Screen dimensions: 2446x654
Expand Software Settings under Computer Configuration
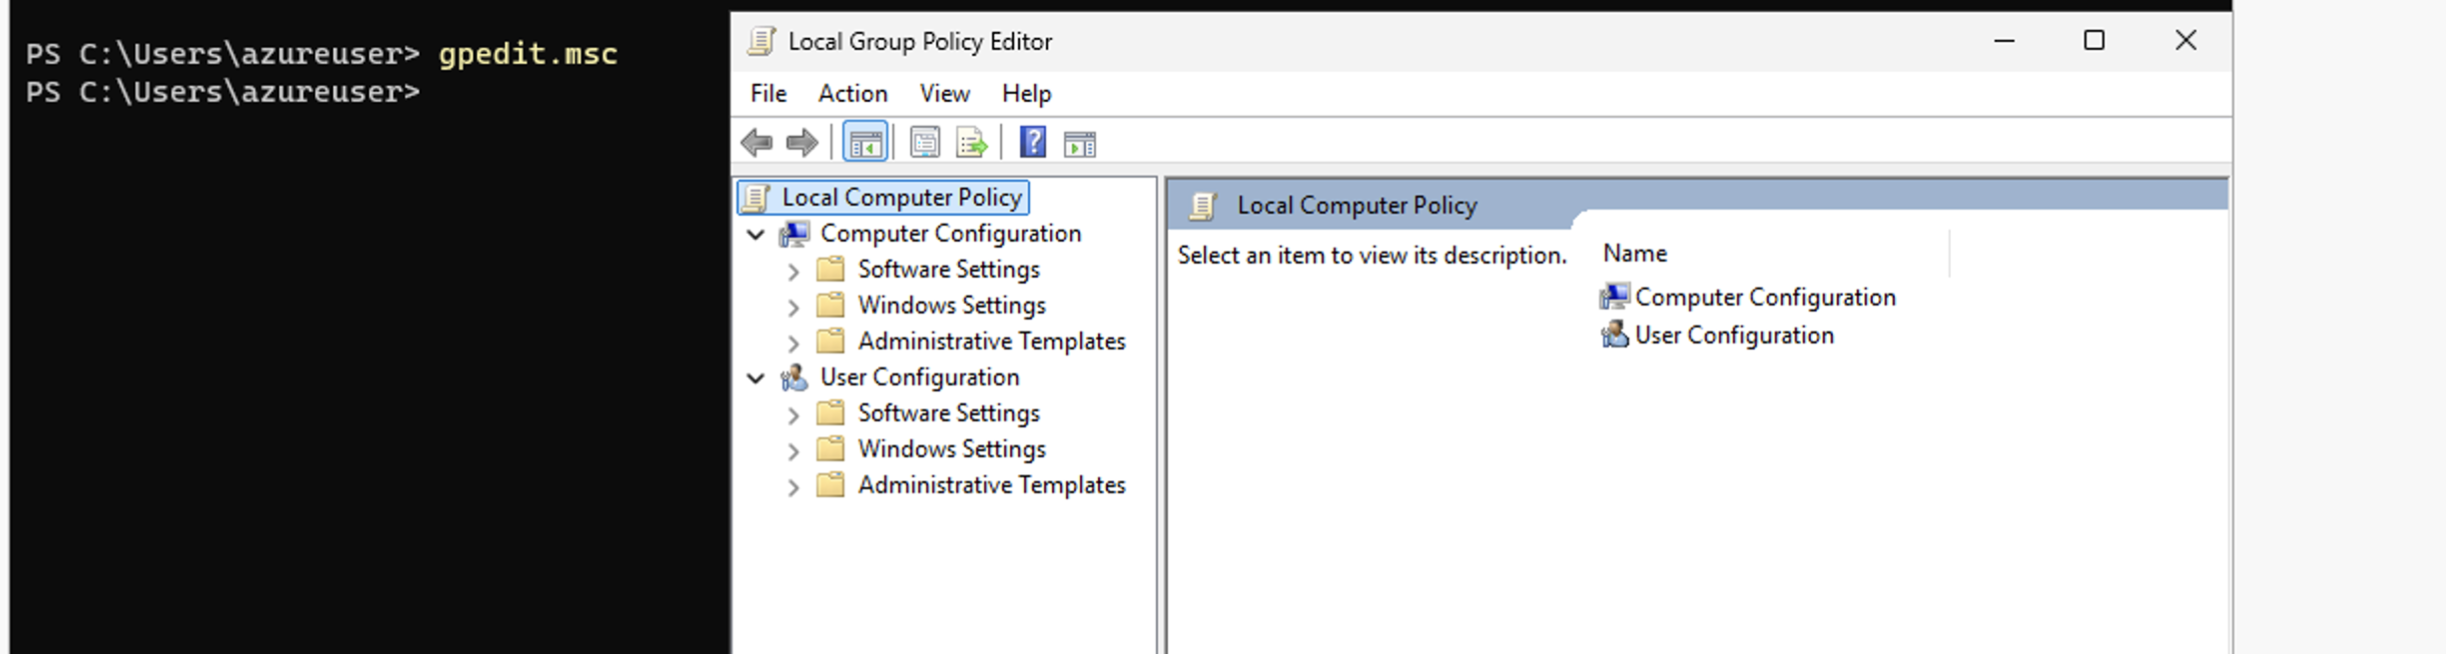tap(793, 271)
